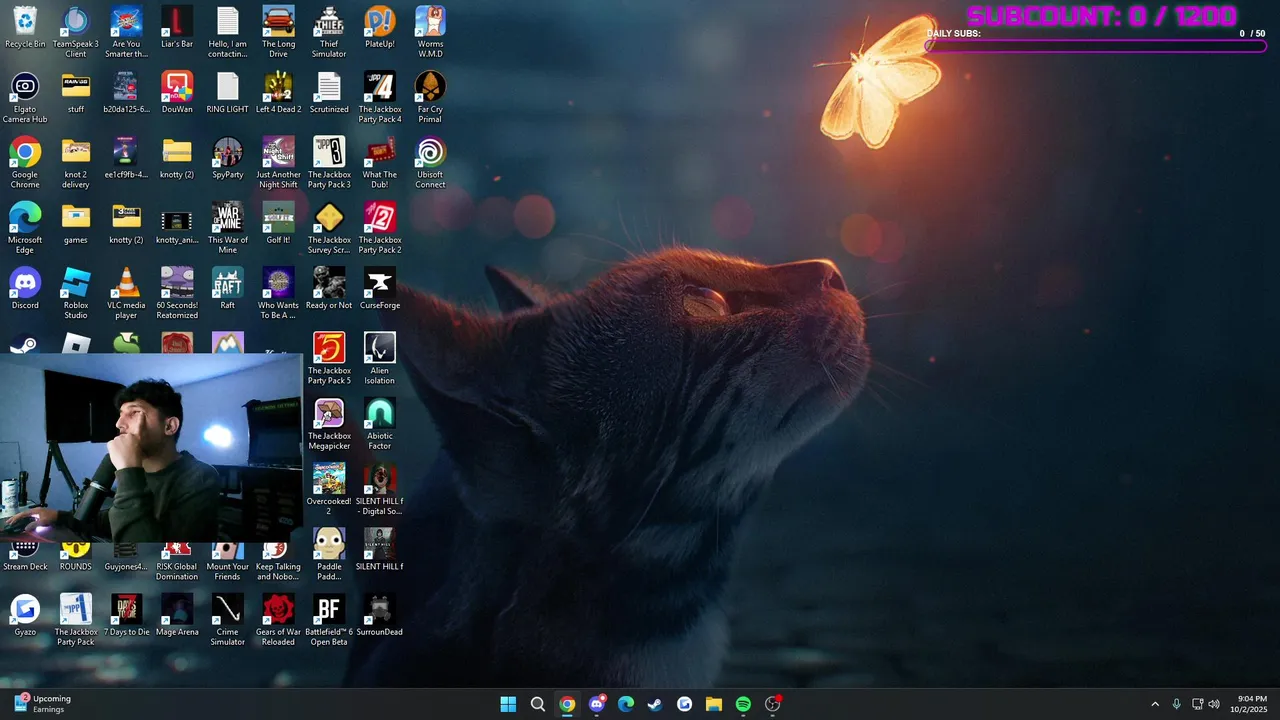
Task: Open Battlefield 6 Open Beta shortcut
Action: click(x=329, y=620)
